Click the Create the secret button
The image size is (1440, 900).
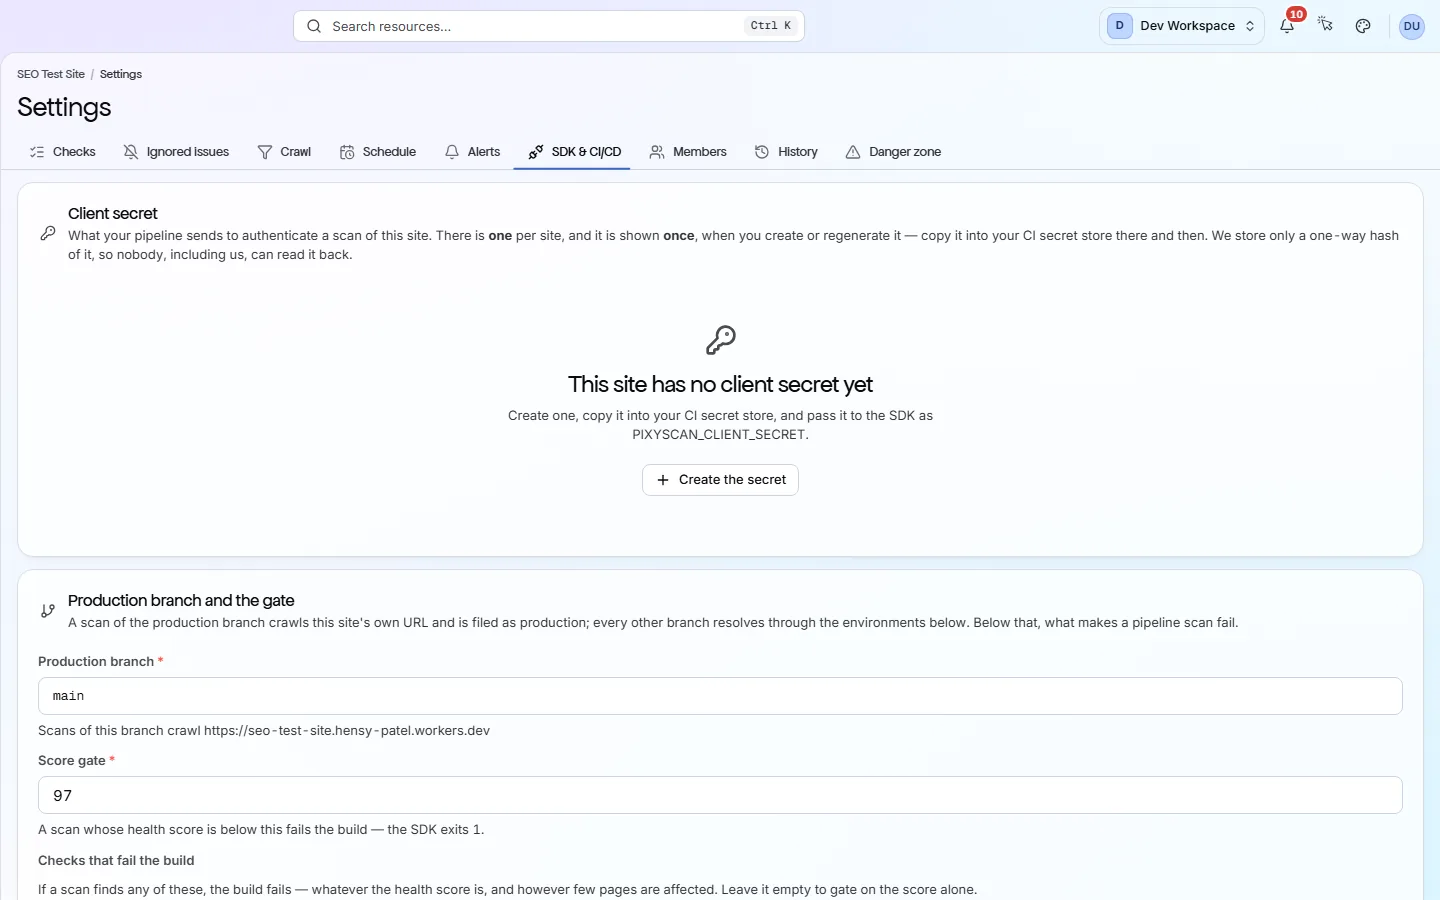720,480
